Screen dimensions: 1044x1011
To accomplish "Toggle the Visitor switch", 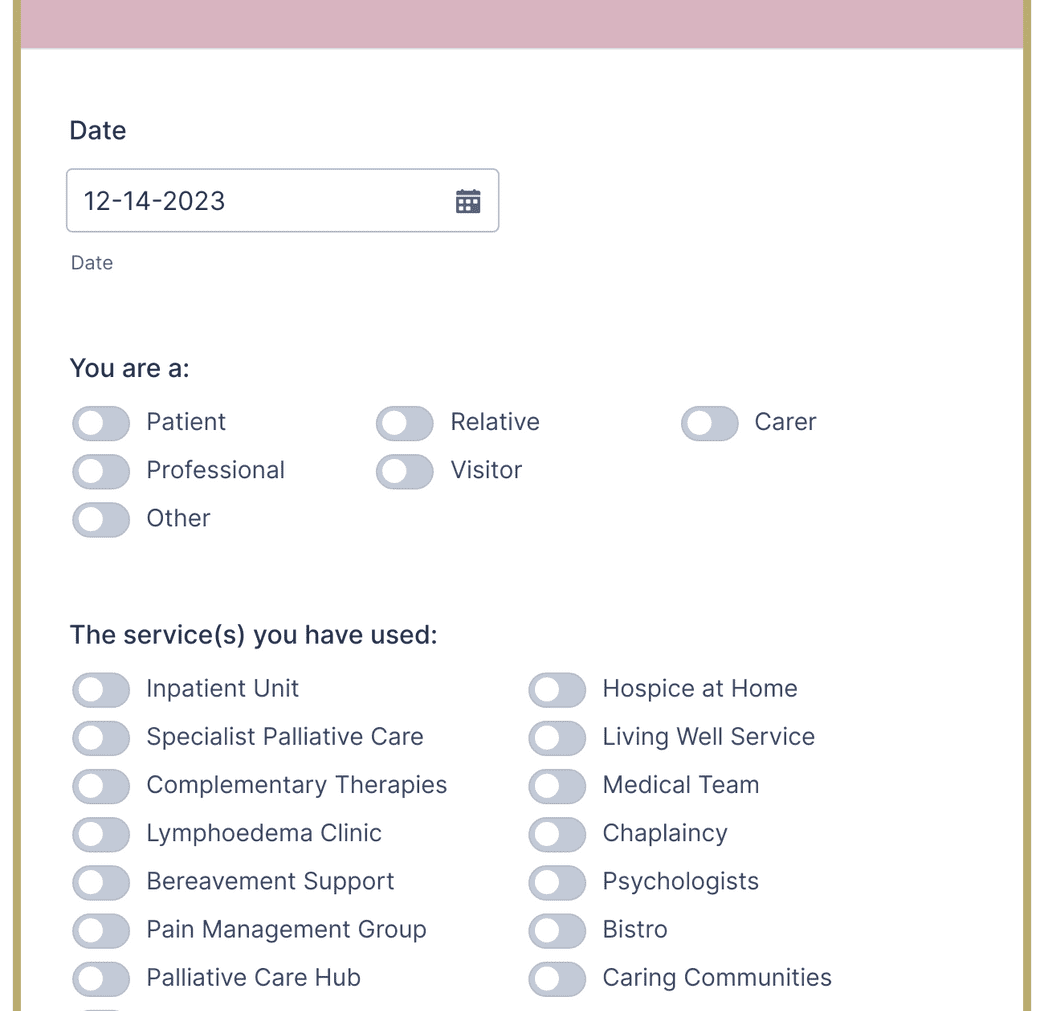I will (x=404, y=471).
